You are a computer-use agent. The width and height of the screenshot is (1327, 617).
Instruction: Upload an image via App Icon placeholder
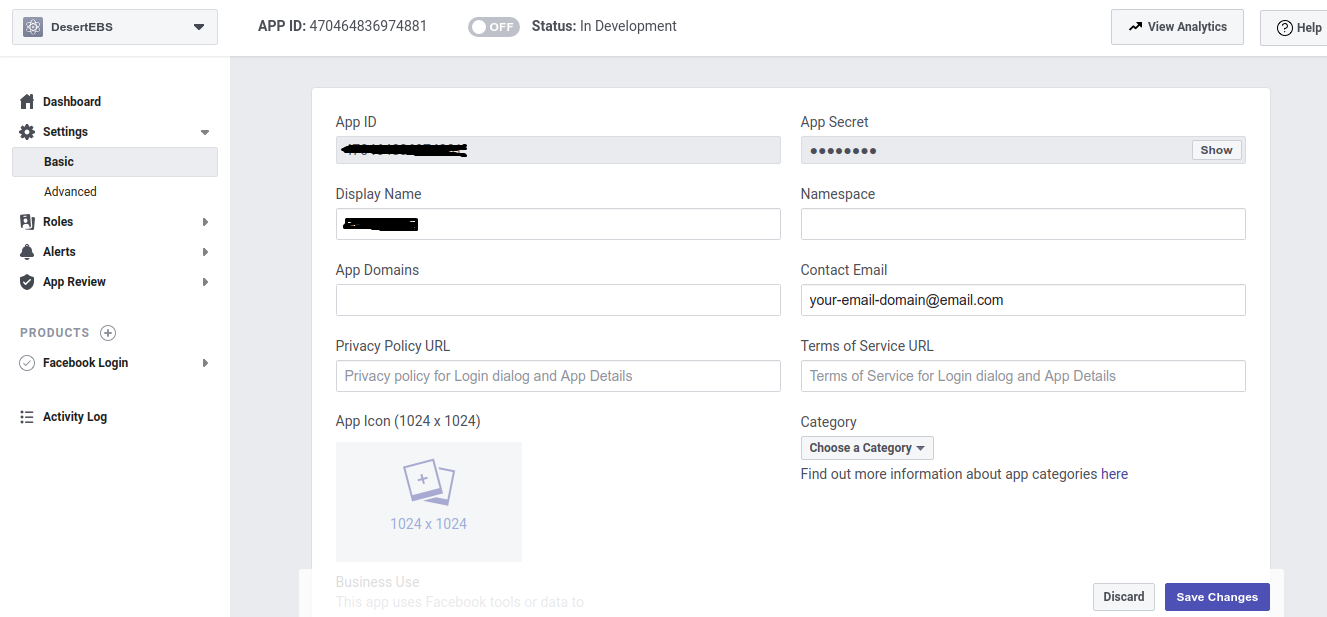click(429, 501)
